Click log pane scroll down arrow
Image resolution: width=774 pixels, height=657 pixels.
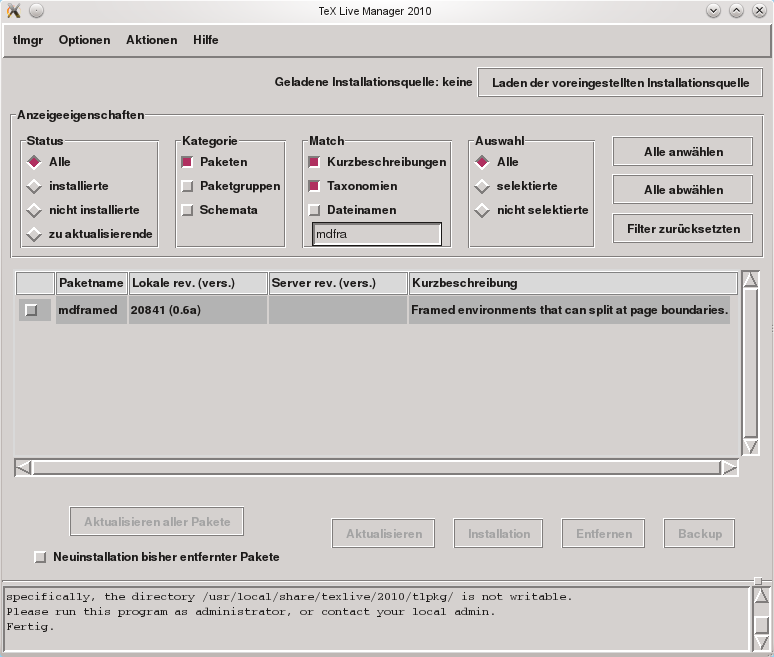[x=761, y=642]
